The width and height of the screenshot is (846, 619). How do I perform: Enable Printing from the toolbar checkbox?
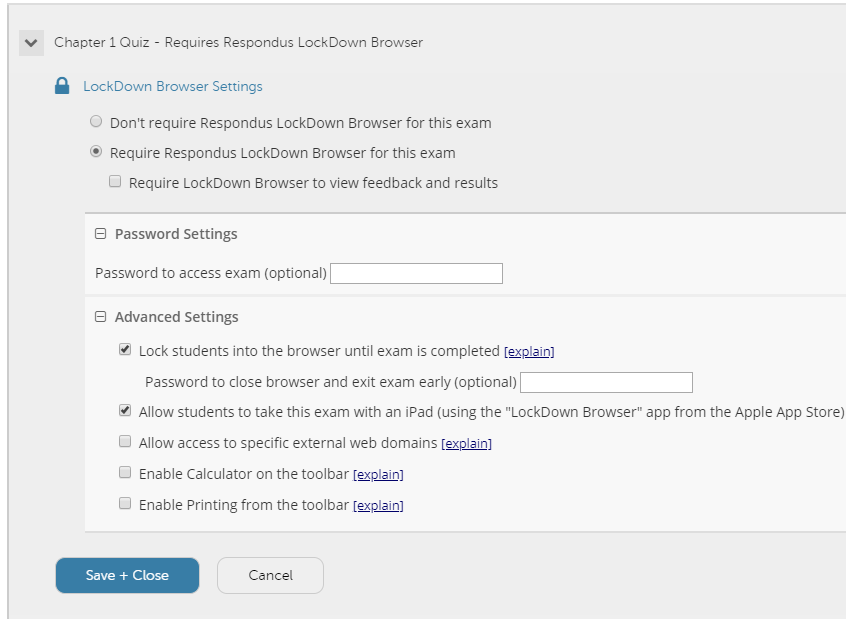tap(125, 504)
